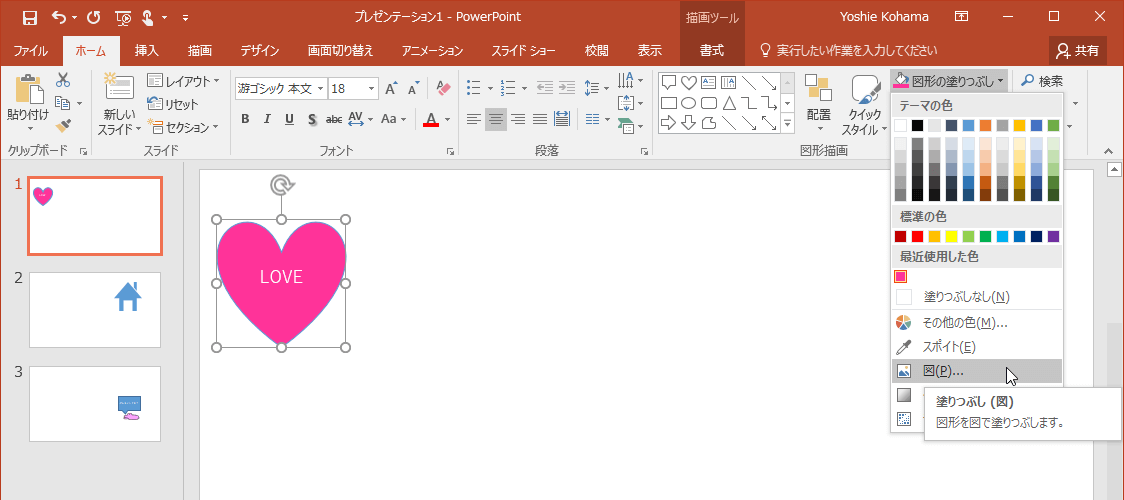Viewport: 1124px width, 500px height.
Task: Toggle Underline formatting
Action: point(290,119)
